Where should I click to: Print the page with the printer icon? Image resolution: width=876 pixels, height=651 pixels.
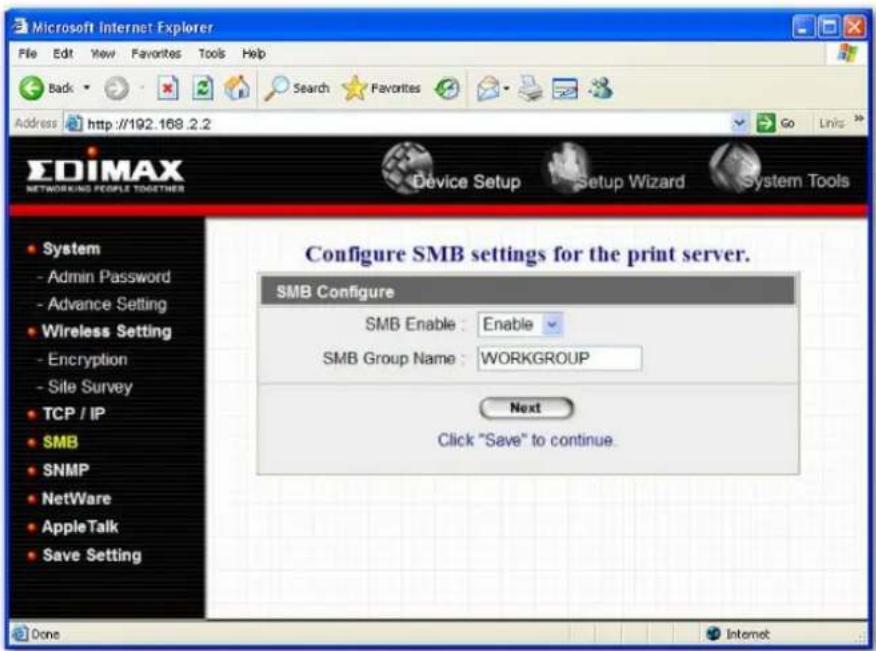(x=530, y=88)
